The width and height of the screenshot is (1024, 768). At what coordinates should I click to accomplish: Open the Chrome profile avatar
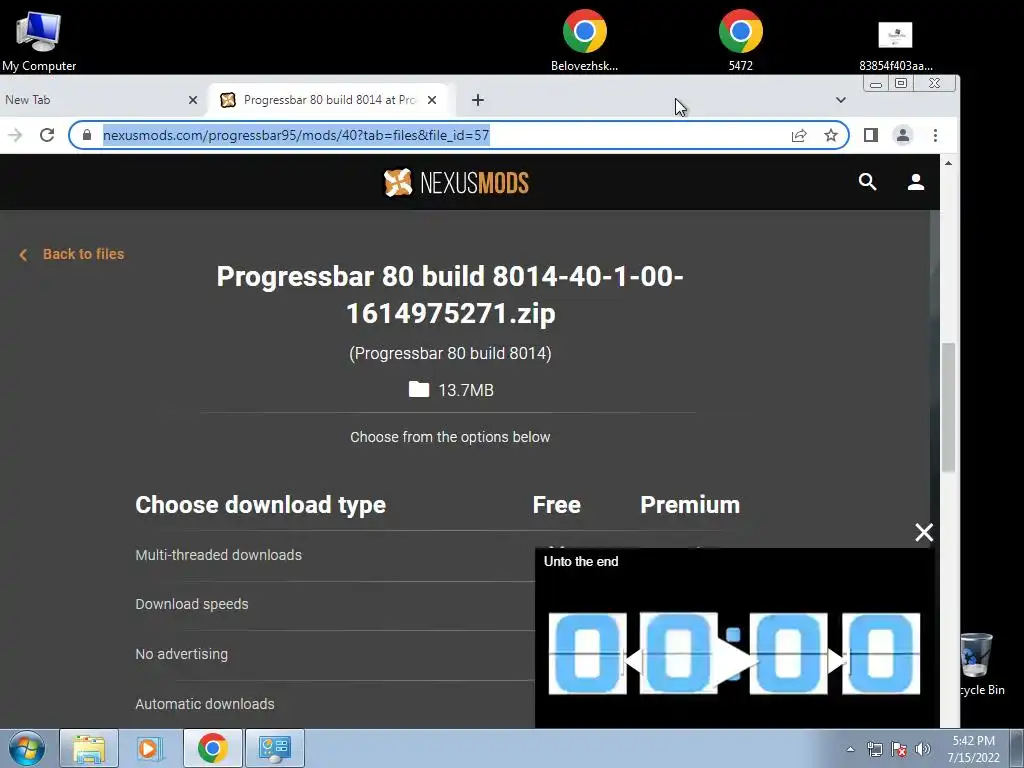[x=903, y=135]
